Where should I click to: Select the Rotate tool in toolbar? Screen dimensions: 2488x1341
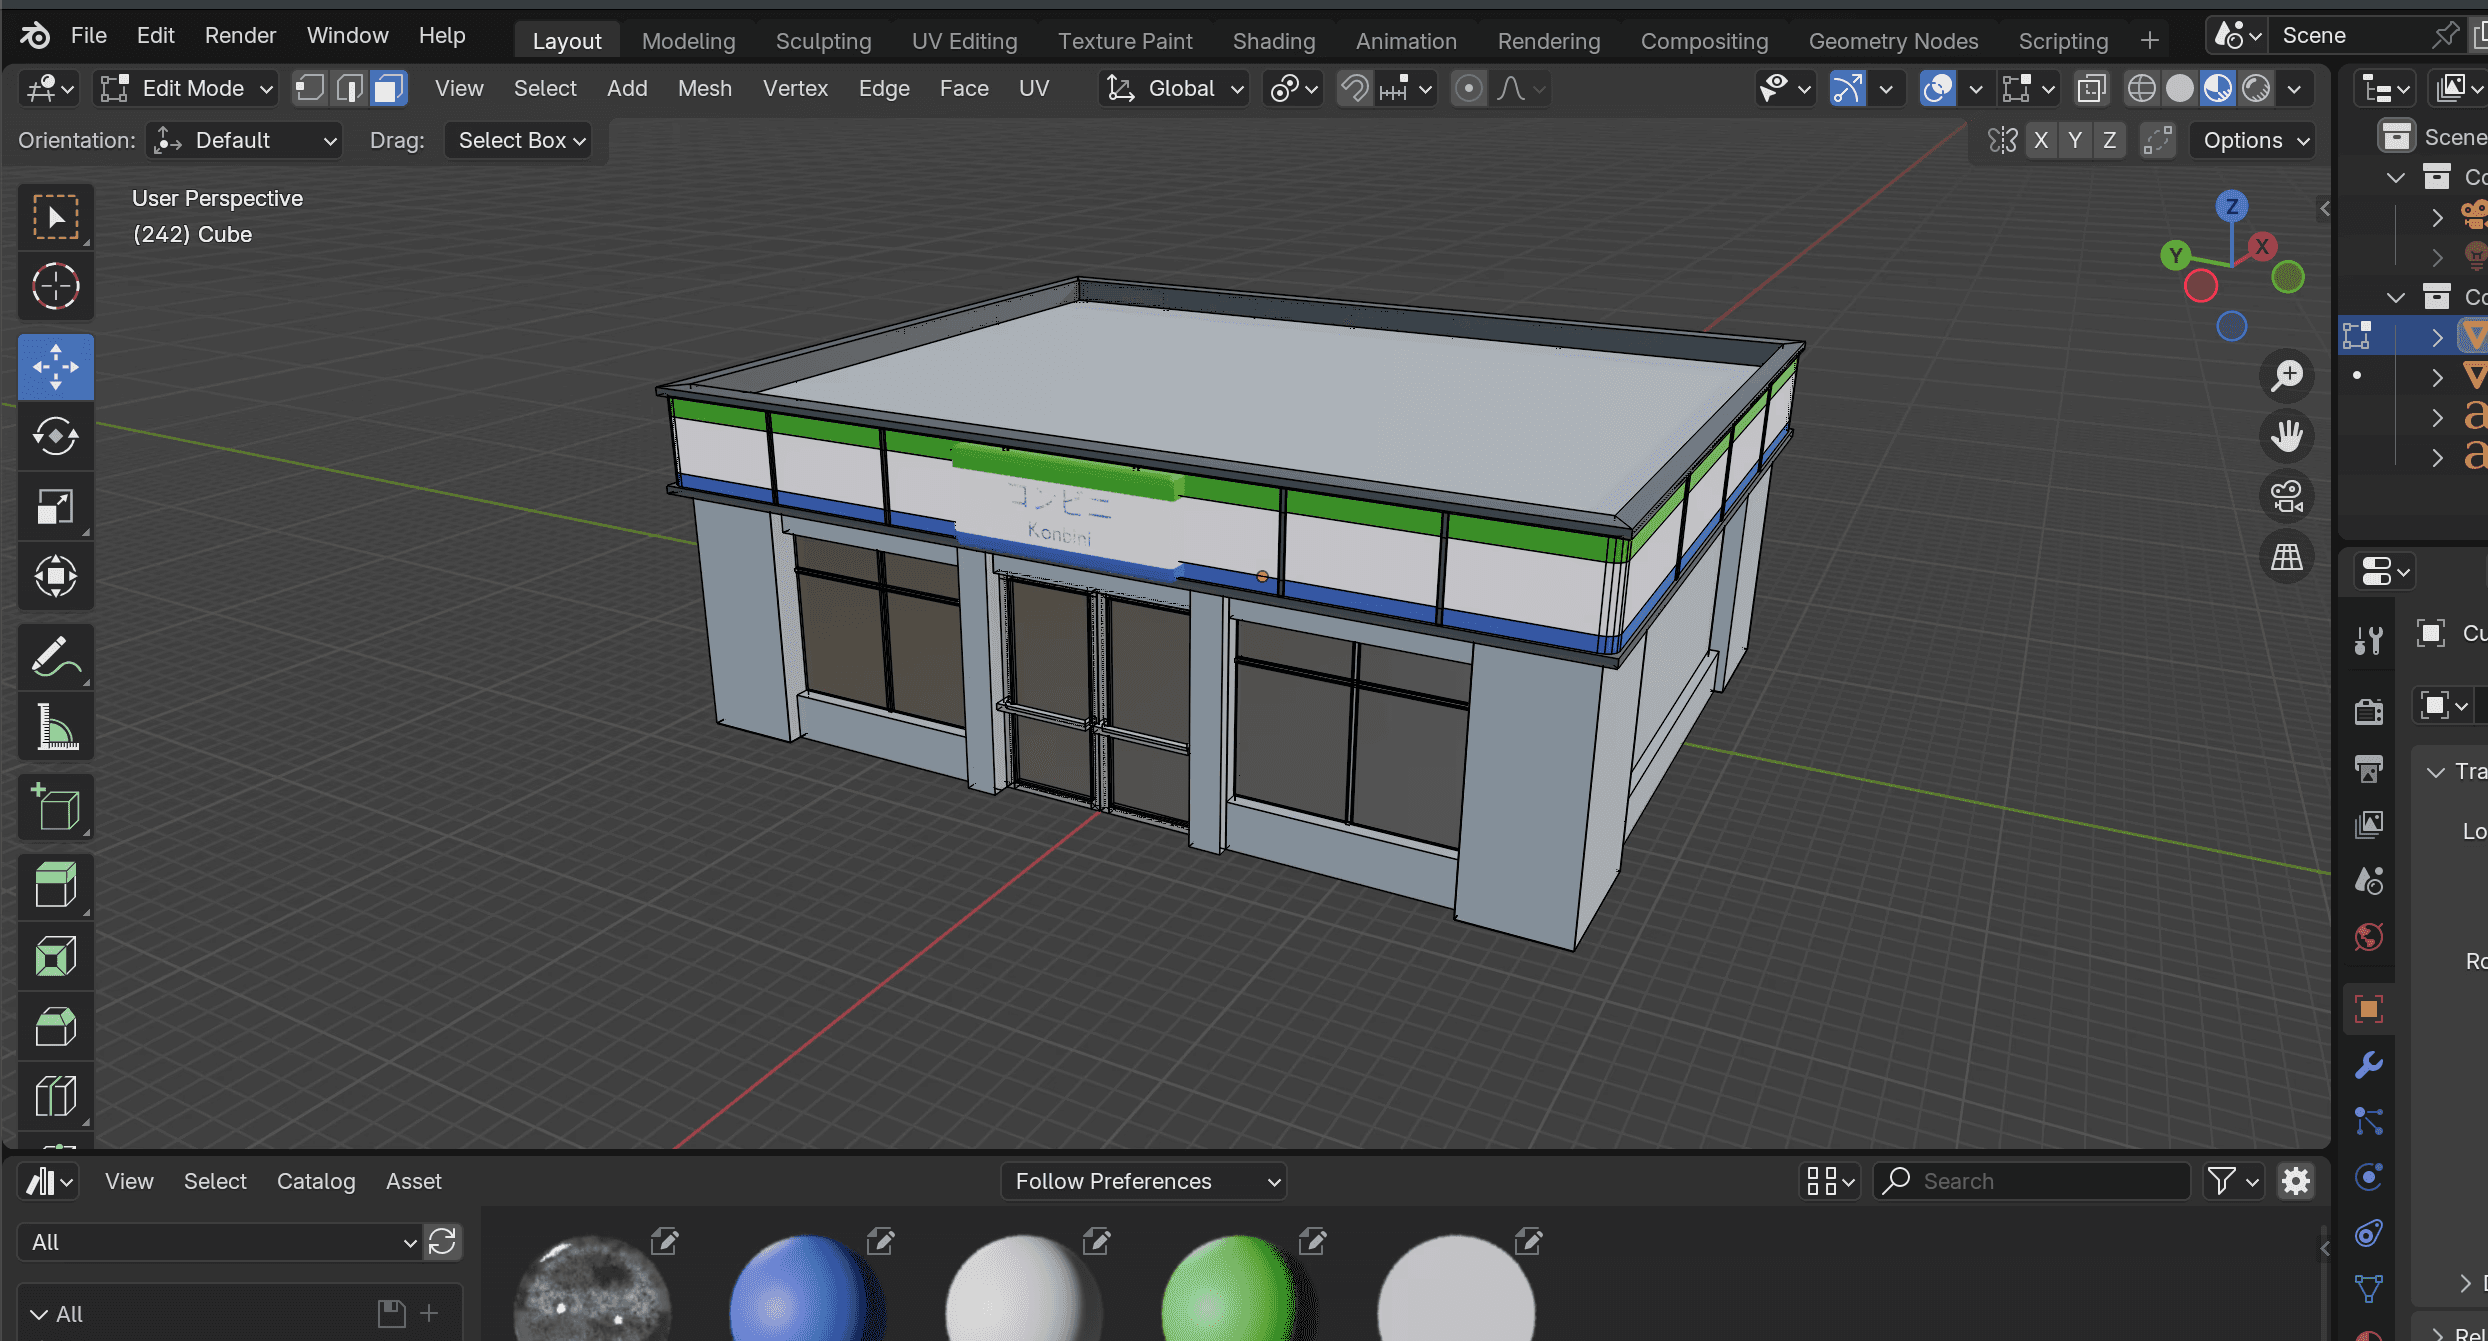[x=55, y=436]
